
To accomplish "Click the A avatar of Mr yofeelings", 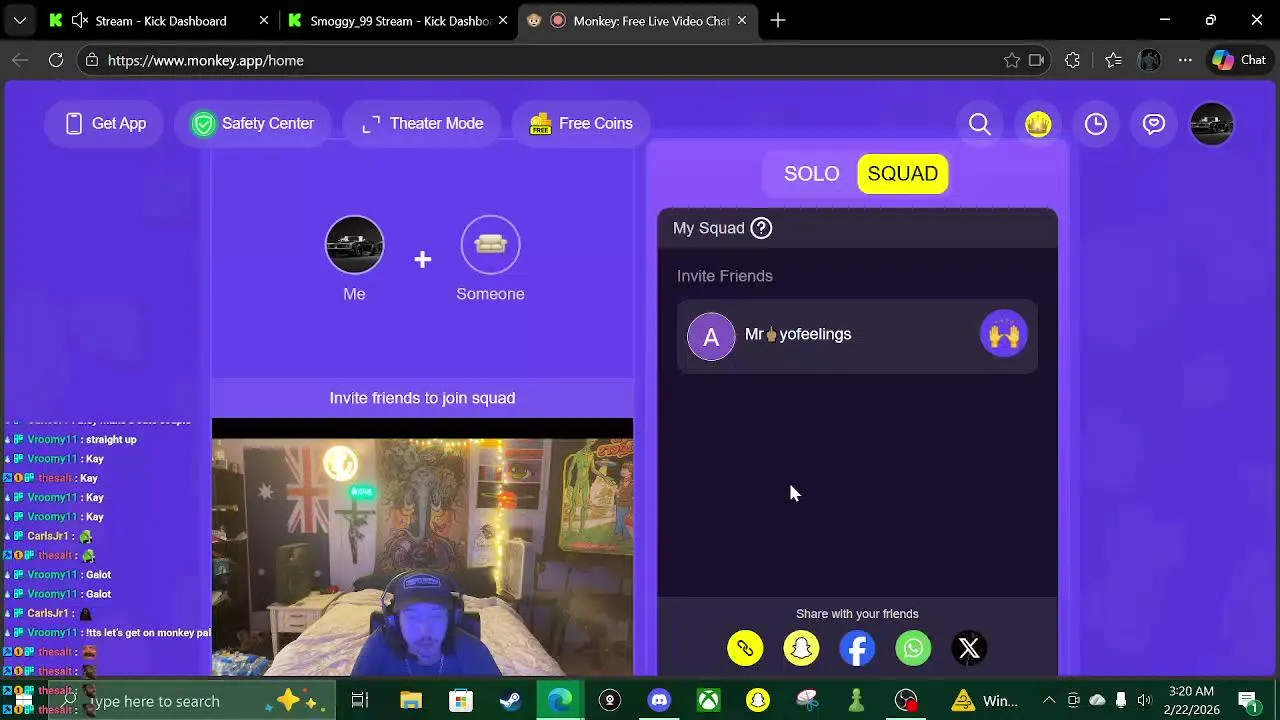I will (x=711, y=337).
